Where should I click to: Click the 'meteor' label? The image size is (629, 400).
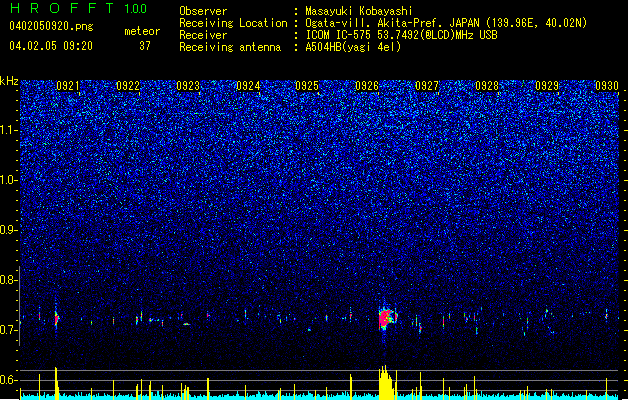pyautogui.click(x=142, y=31)
